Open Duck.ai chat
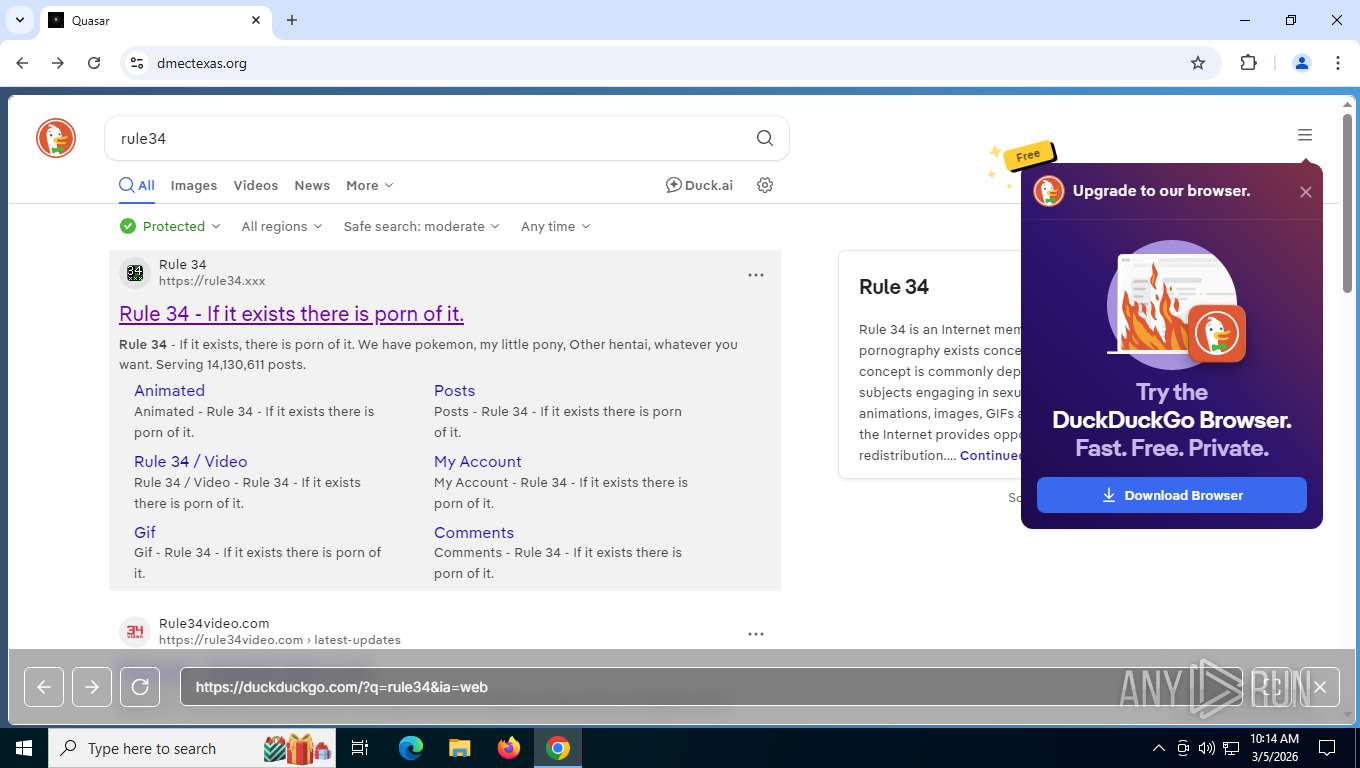This screenshot has width=1360, height=768. (699, 185)
